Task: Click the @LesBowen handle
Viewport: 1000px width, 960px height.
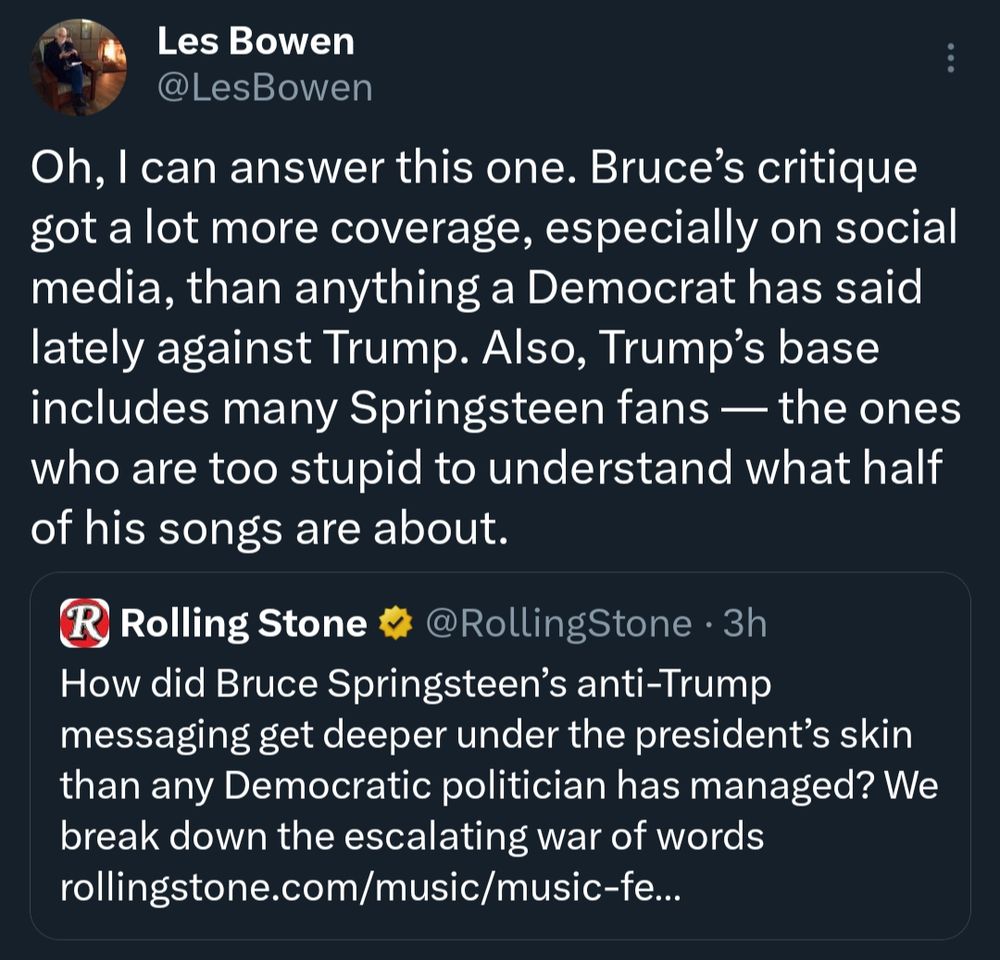Action: coord(264,88)
